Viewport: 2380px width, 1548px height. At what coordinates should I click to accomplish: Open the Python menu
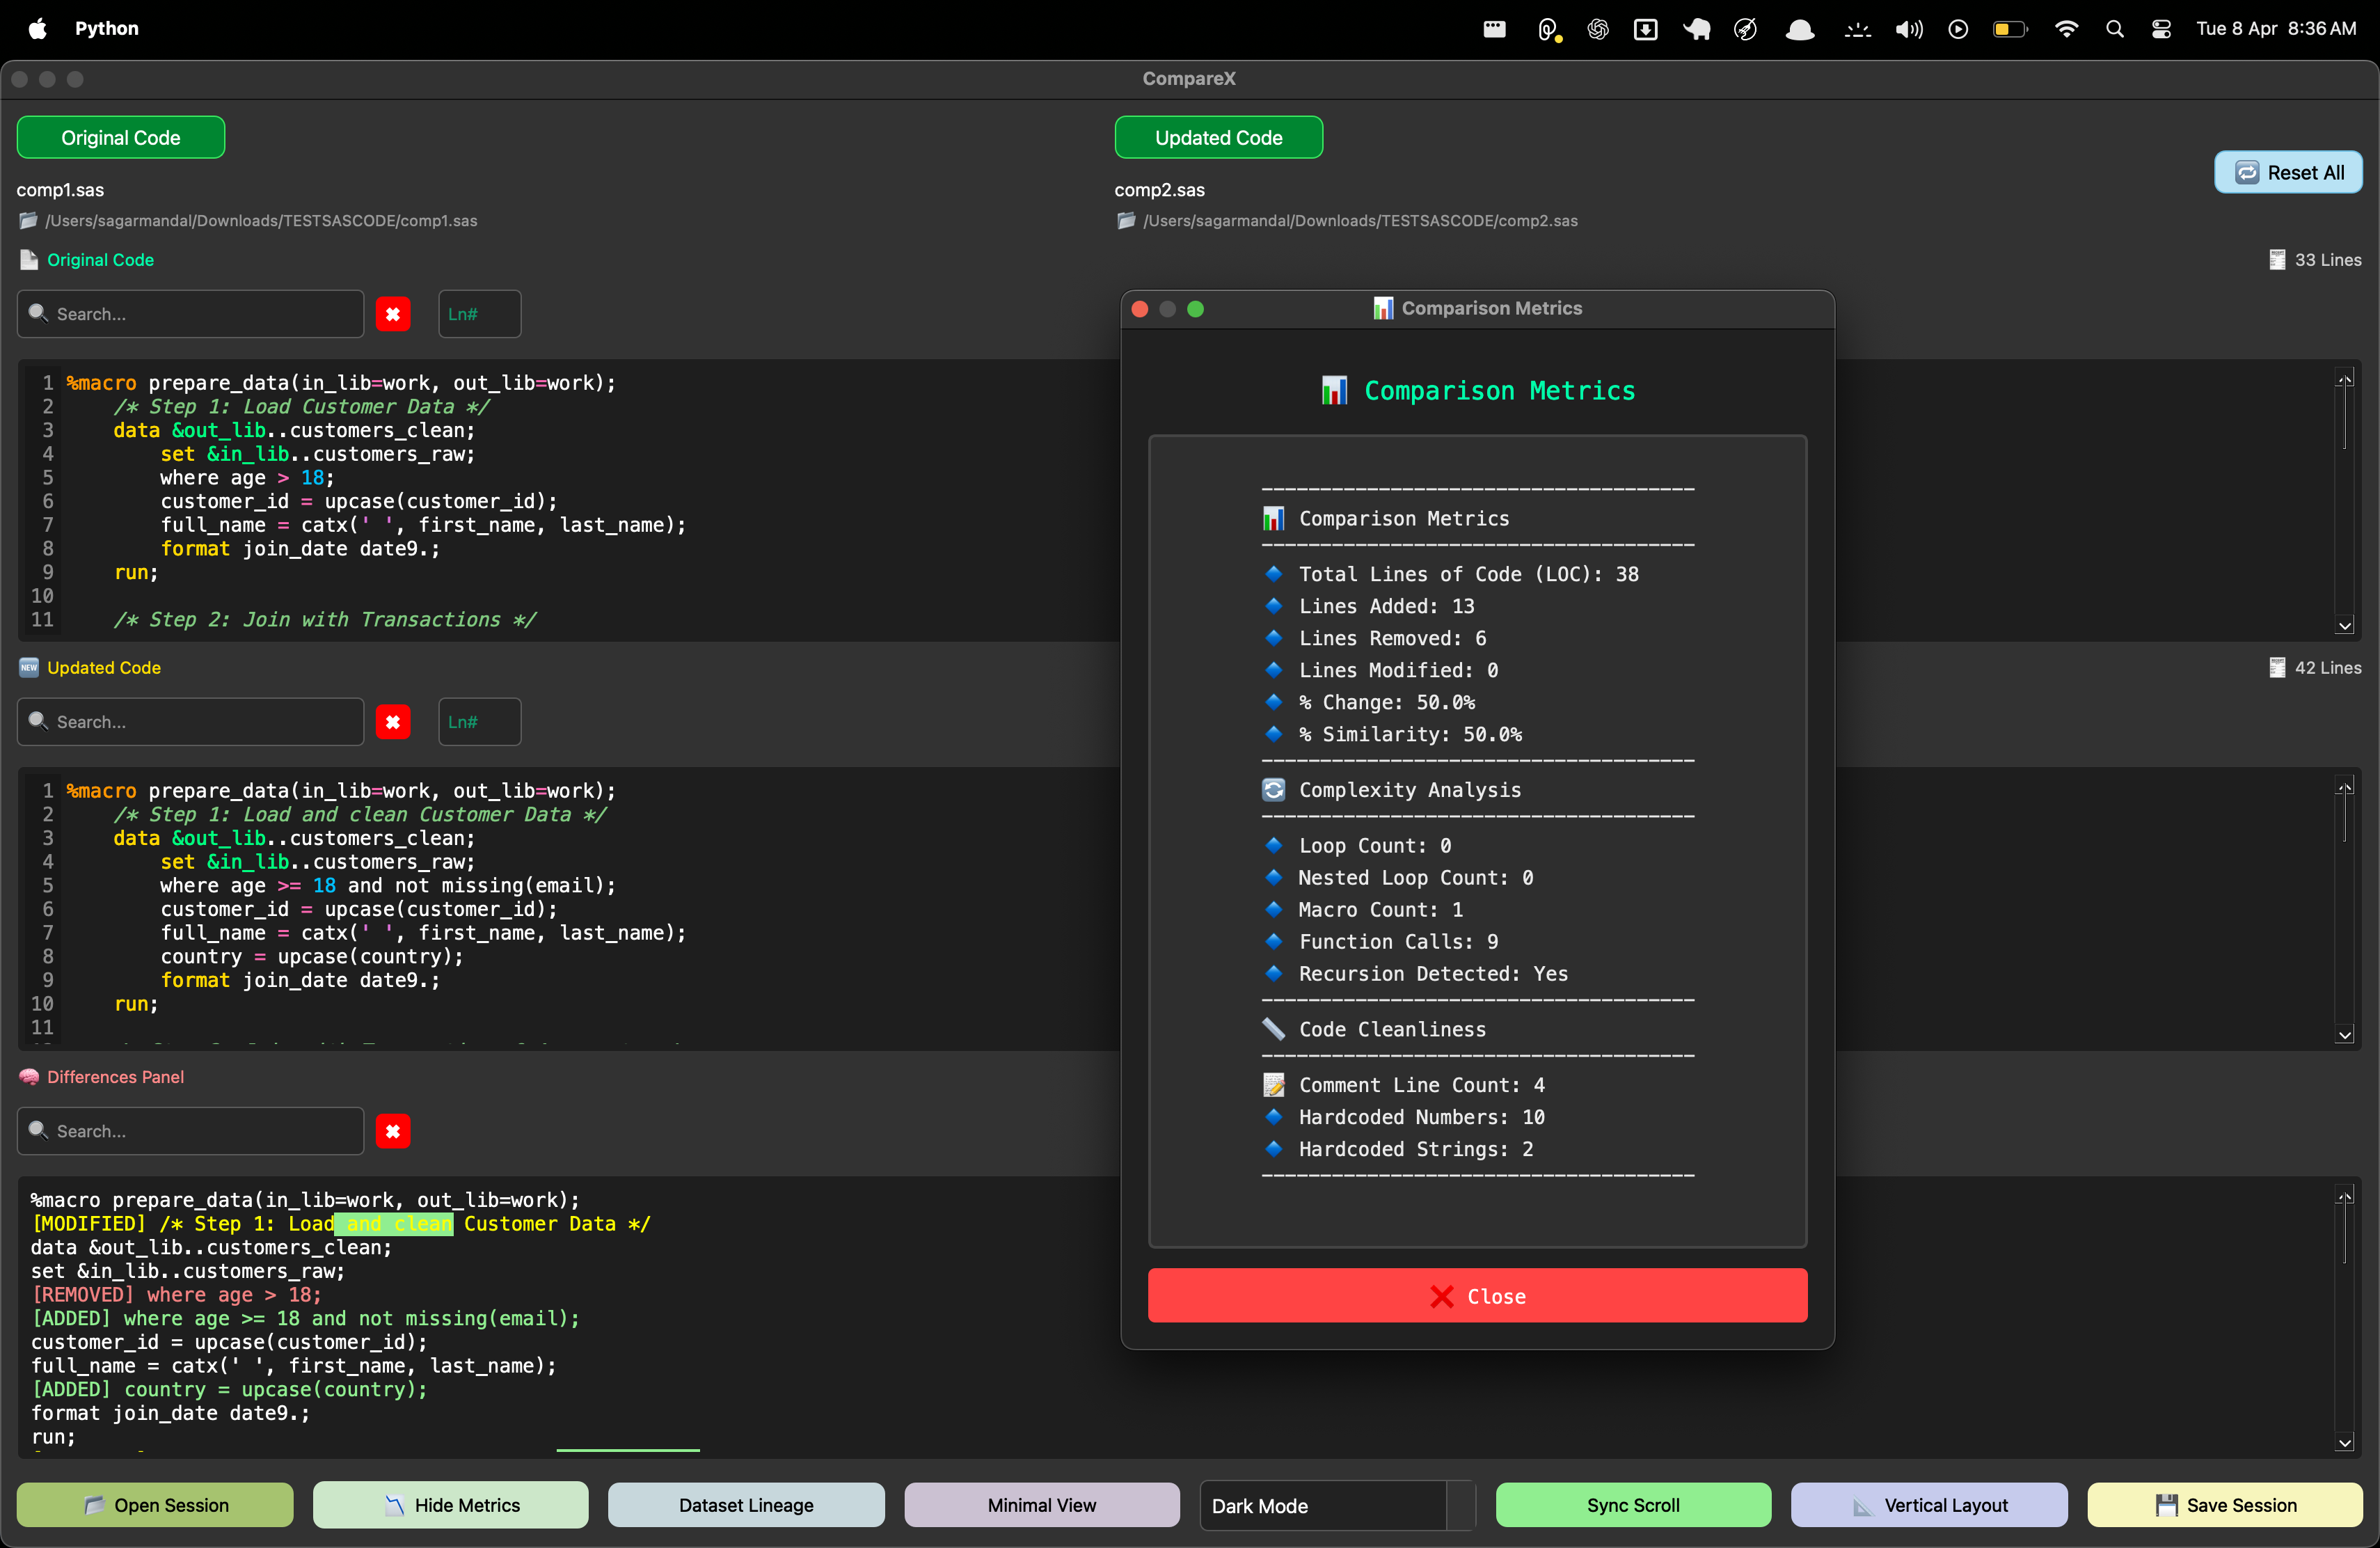(107, 28)
